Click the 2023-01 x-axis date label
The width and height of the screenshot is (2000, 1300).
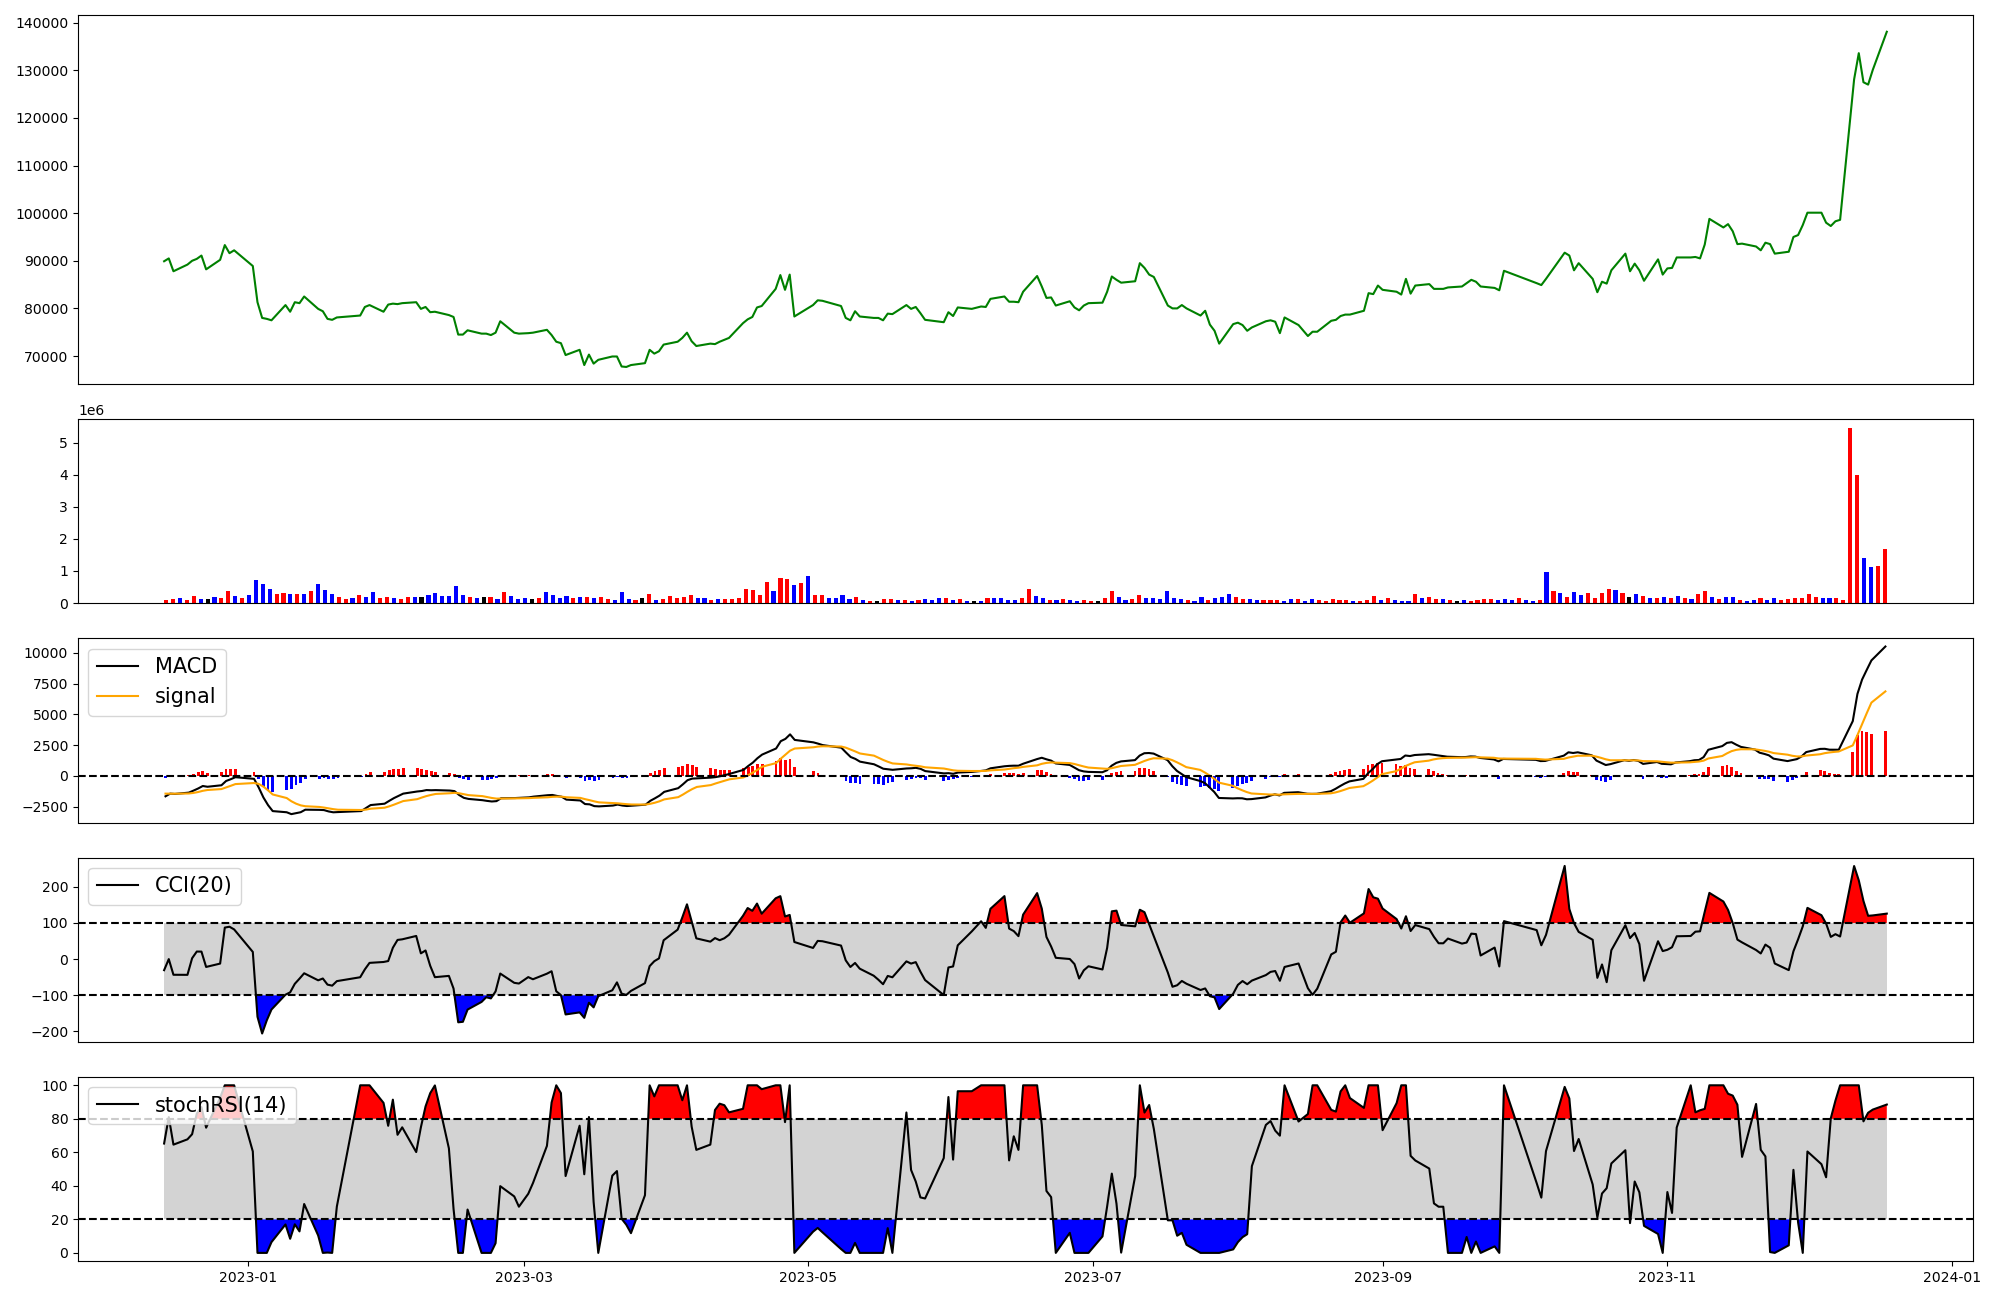click(247, 1277)
